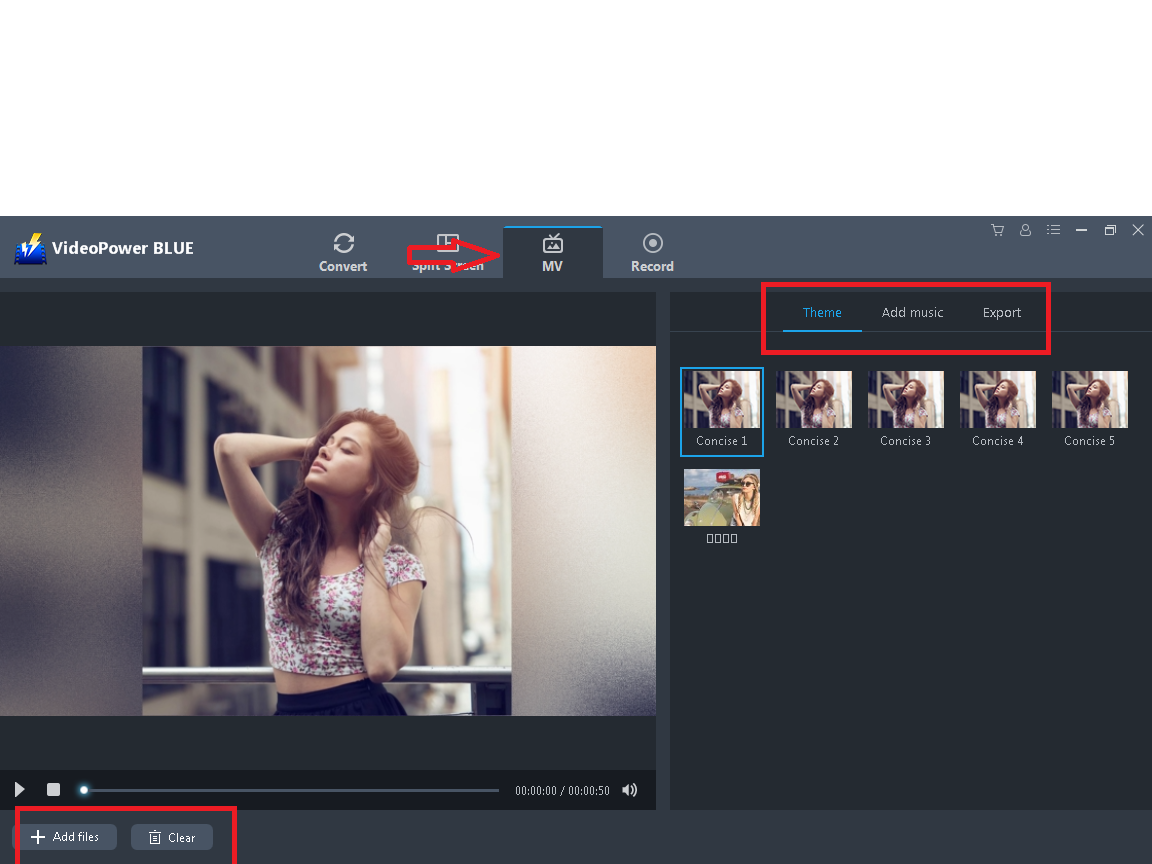This screenshot has height=864, width=1152.
Task: Select the Theme tab
Action: [x=822, y=312]
